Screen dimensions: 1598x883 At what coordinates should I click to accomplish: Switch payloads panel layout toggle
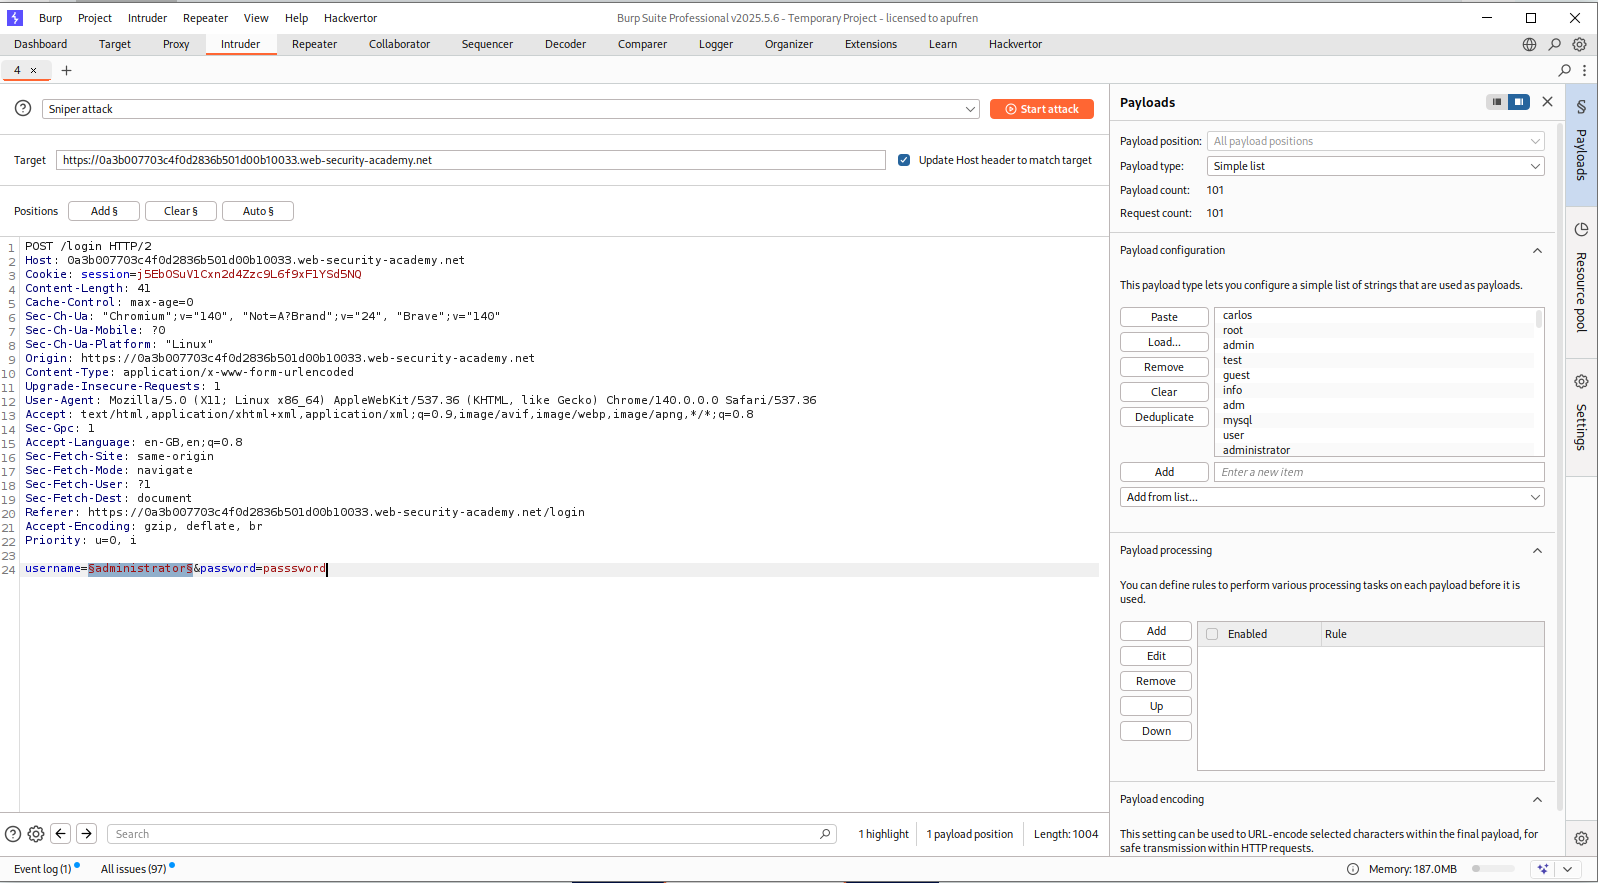[1508, 102]
